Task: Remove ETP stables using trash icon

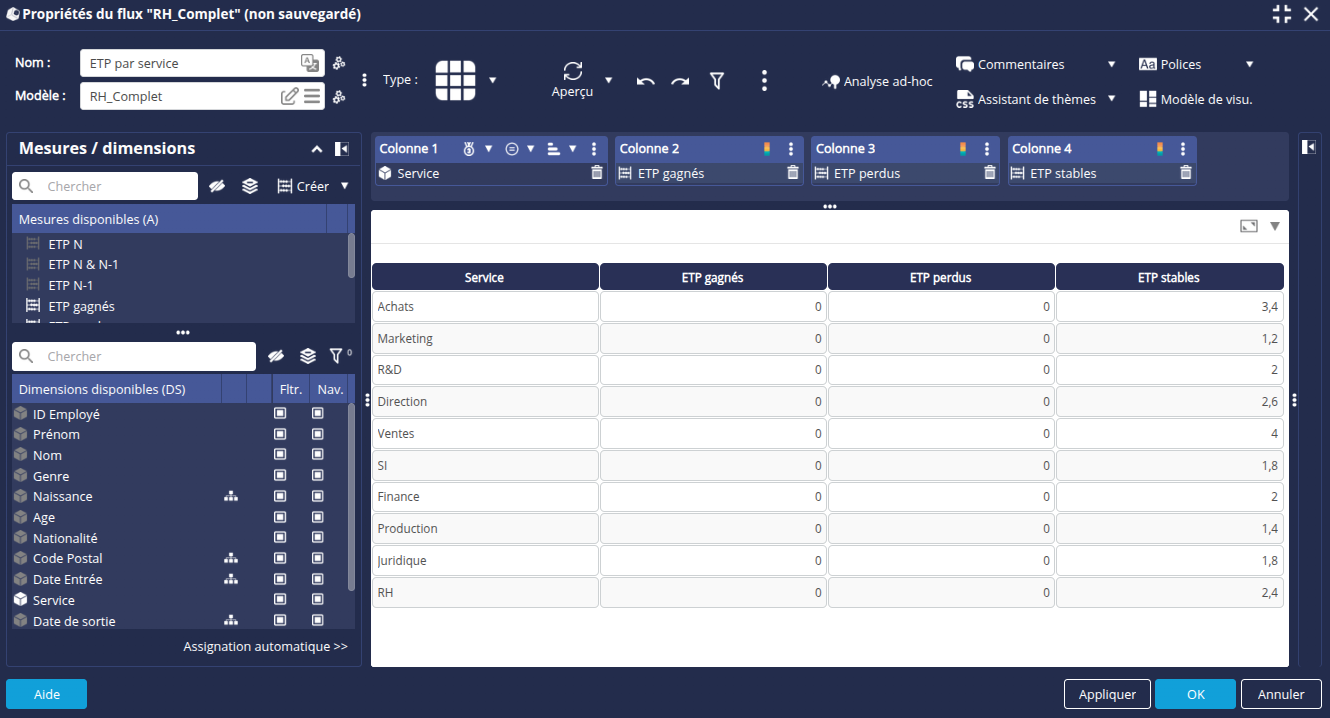Action: [1186, 173]
